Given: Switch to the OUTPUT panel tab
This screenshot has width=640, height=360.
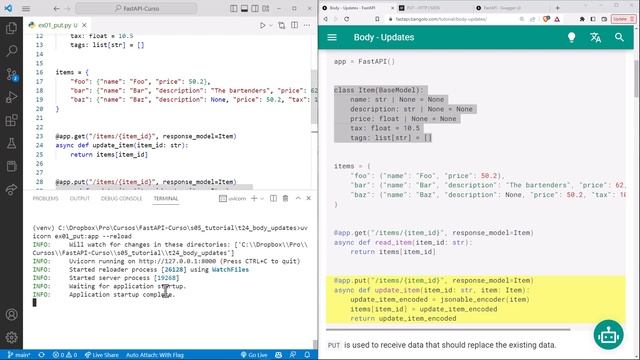Looking at the screenshot, I should (x=80, y=198).
